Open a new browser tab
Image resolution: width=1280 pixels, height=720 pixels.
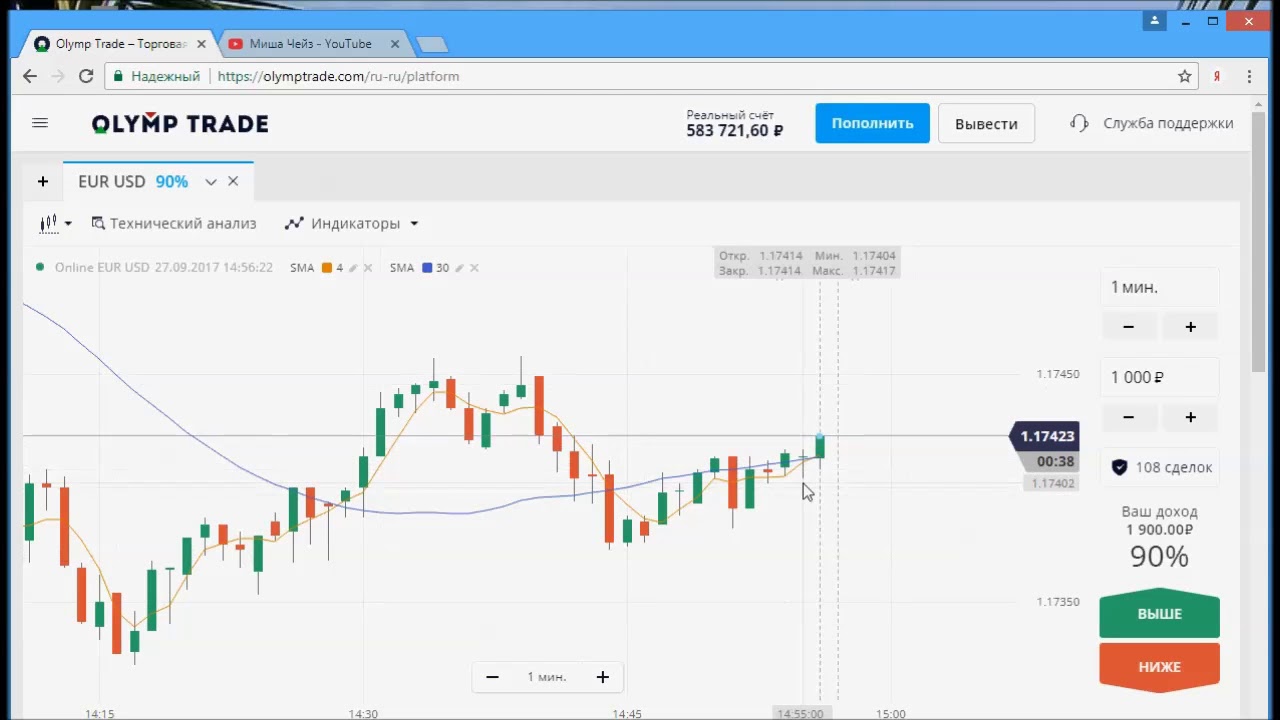tap(431, 44)
